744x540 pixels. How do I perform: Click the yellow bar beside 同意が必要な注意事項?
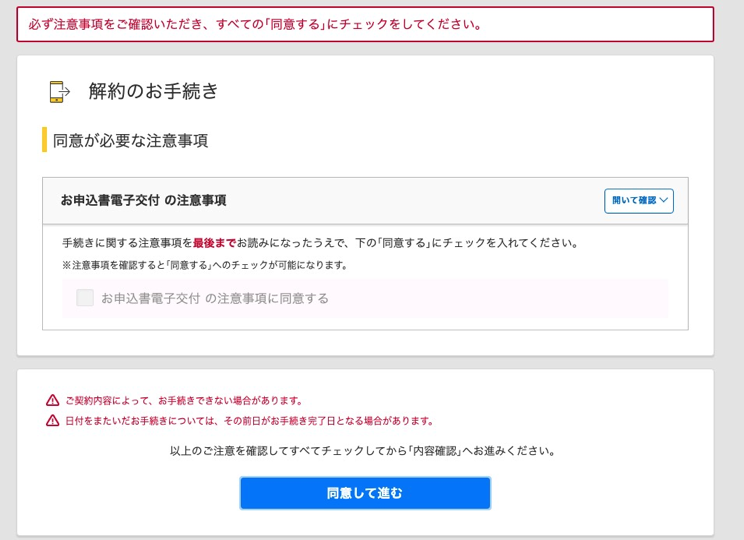pyautogui.click(x=45, y=140)
